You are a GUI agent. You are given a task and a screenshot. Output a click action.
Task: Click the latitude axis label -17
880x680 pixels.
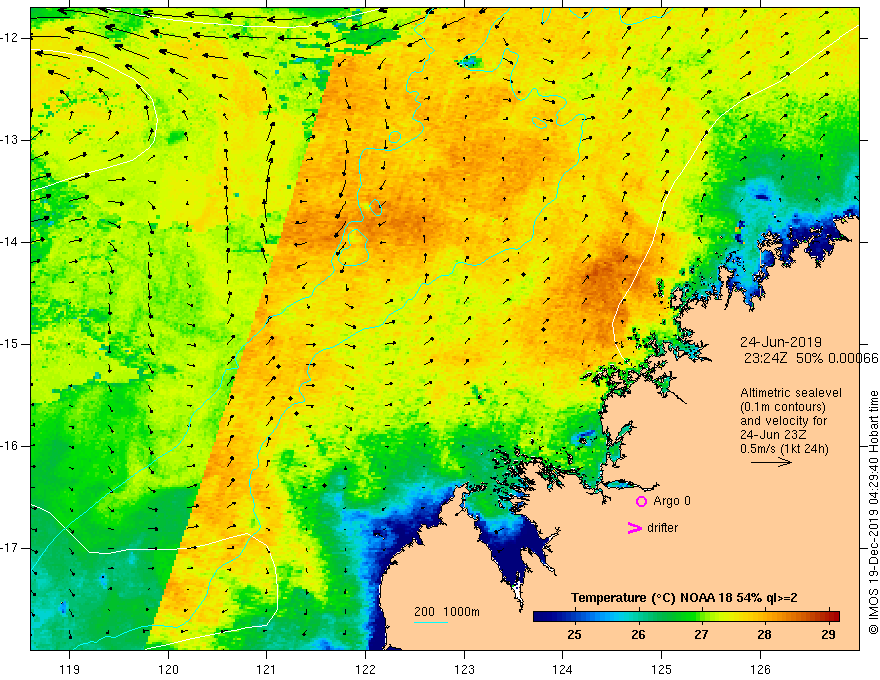[10, 548]
